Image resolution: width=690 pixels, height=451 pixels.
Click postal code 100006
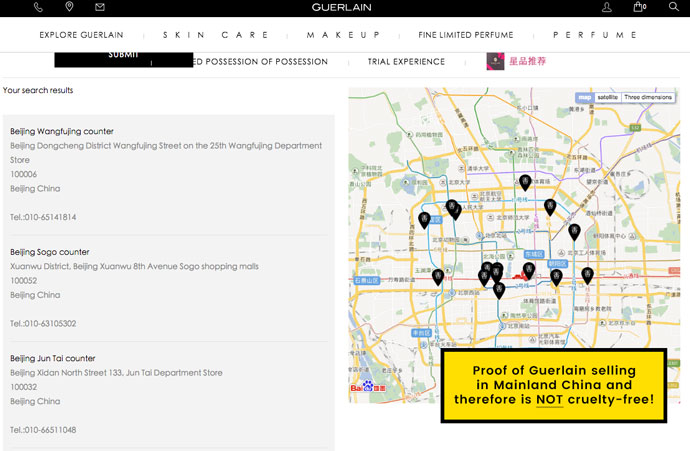click(x=23, y=174)
